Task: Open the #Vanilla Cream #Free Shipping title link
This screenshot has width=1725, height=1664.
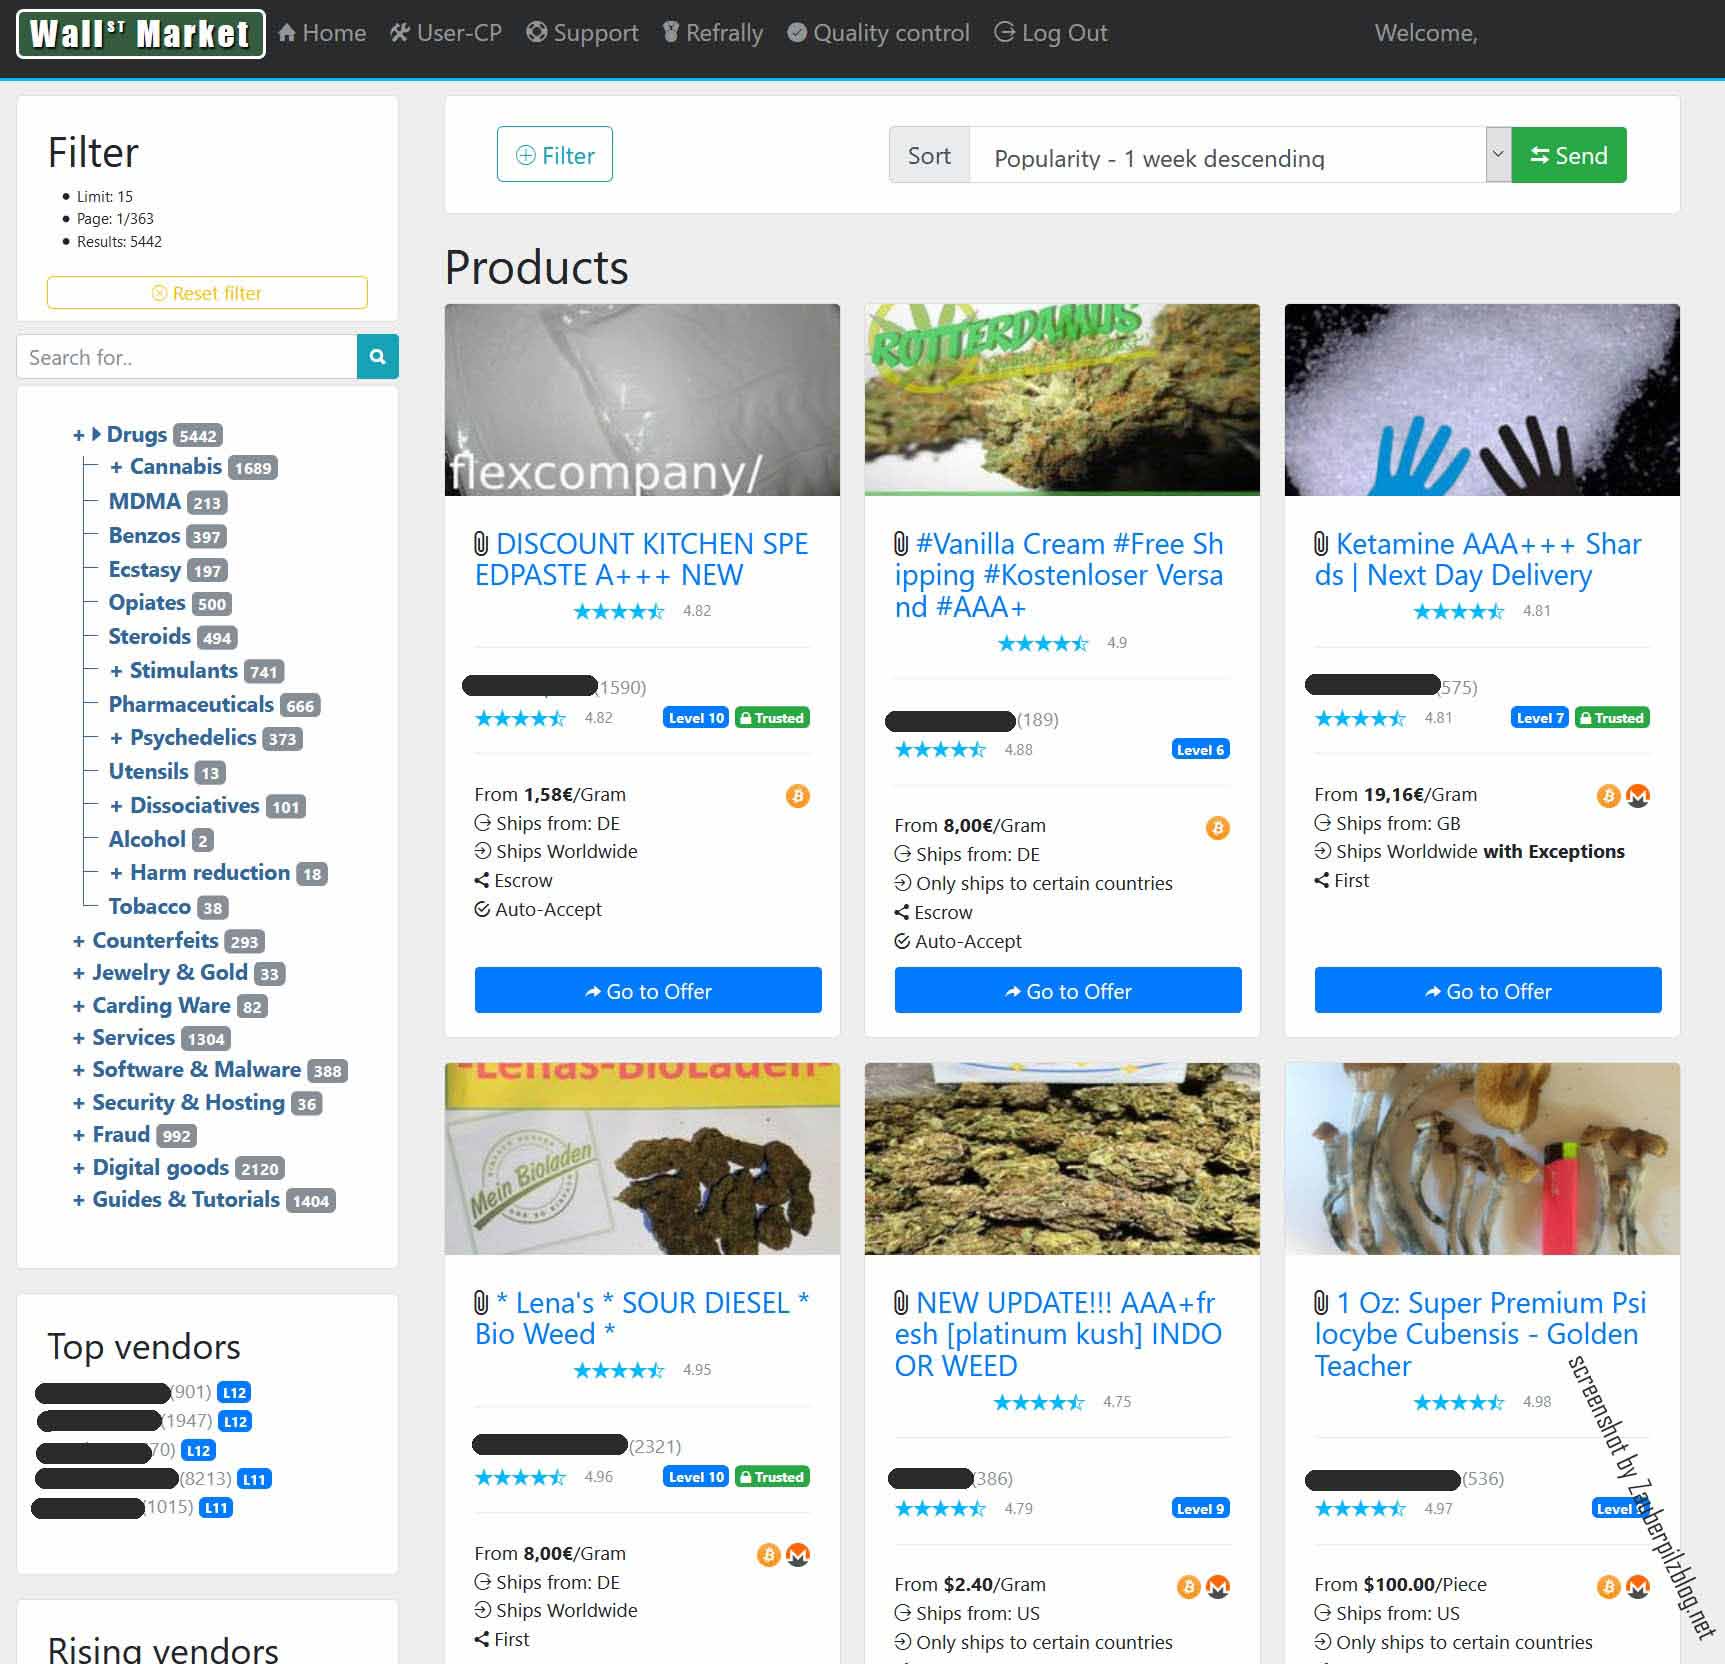Action: pyautogui.click(x=1060, y=575)
